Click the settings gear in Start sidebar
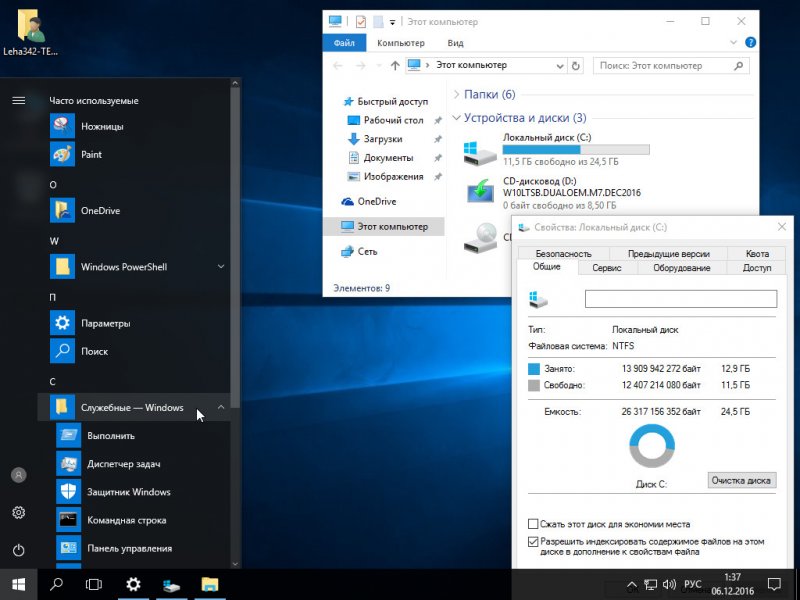 [18, 512]
